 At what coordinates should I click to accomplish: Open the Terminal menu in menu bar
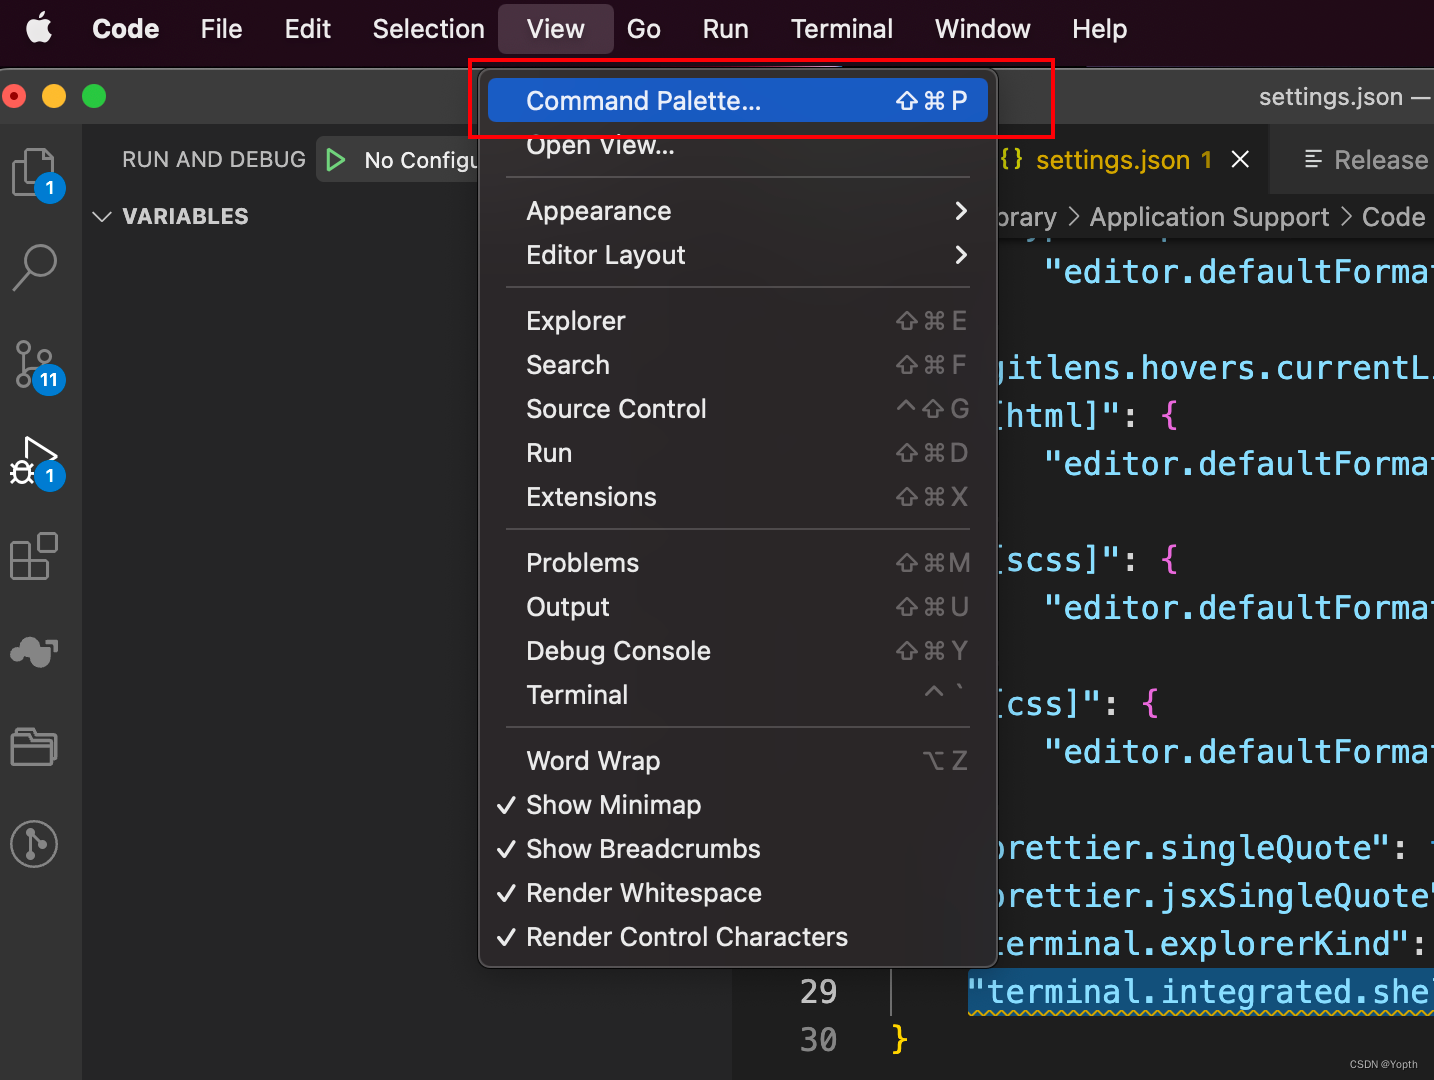[x=842, y=29]
